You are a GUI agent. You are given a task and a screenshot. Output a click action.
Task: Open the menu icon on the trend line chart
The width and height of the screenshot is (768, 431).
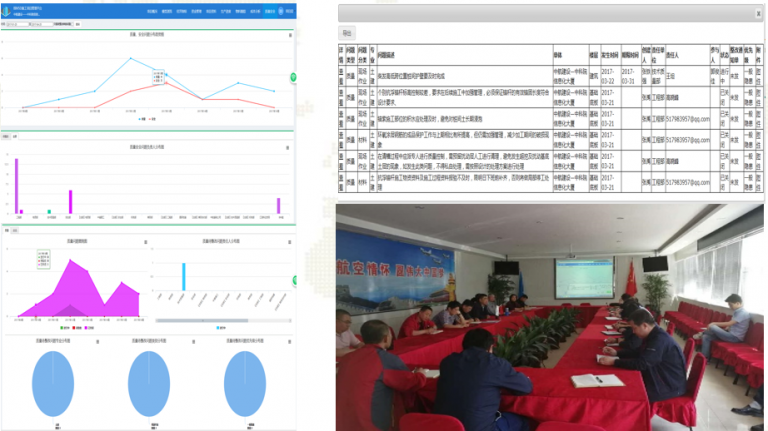[288, 33]
